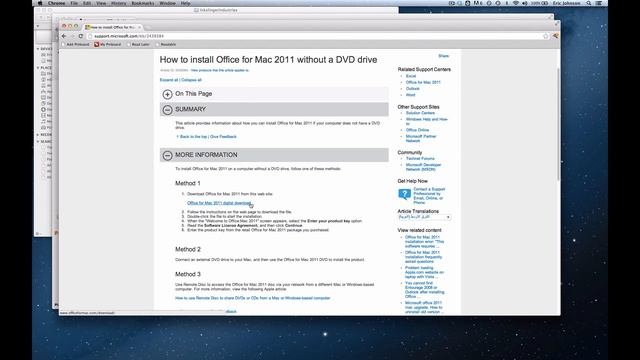
Task: Click the Add Pinboard bookmark
Action: (x=76, y=44)
